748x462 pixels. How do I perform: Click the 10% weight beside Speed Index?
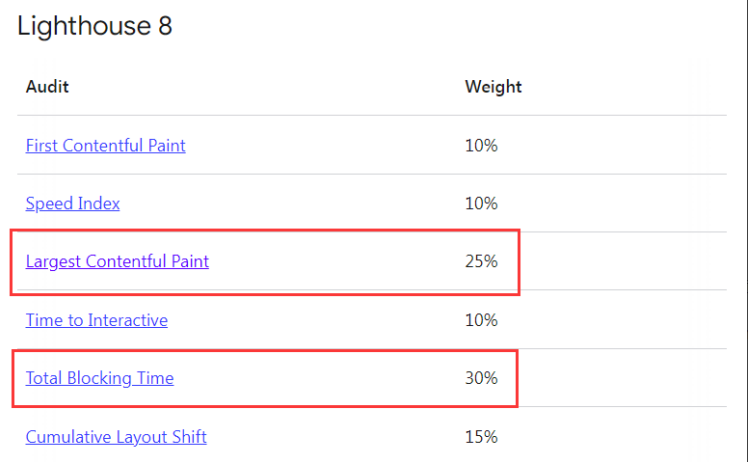point(481,203)
